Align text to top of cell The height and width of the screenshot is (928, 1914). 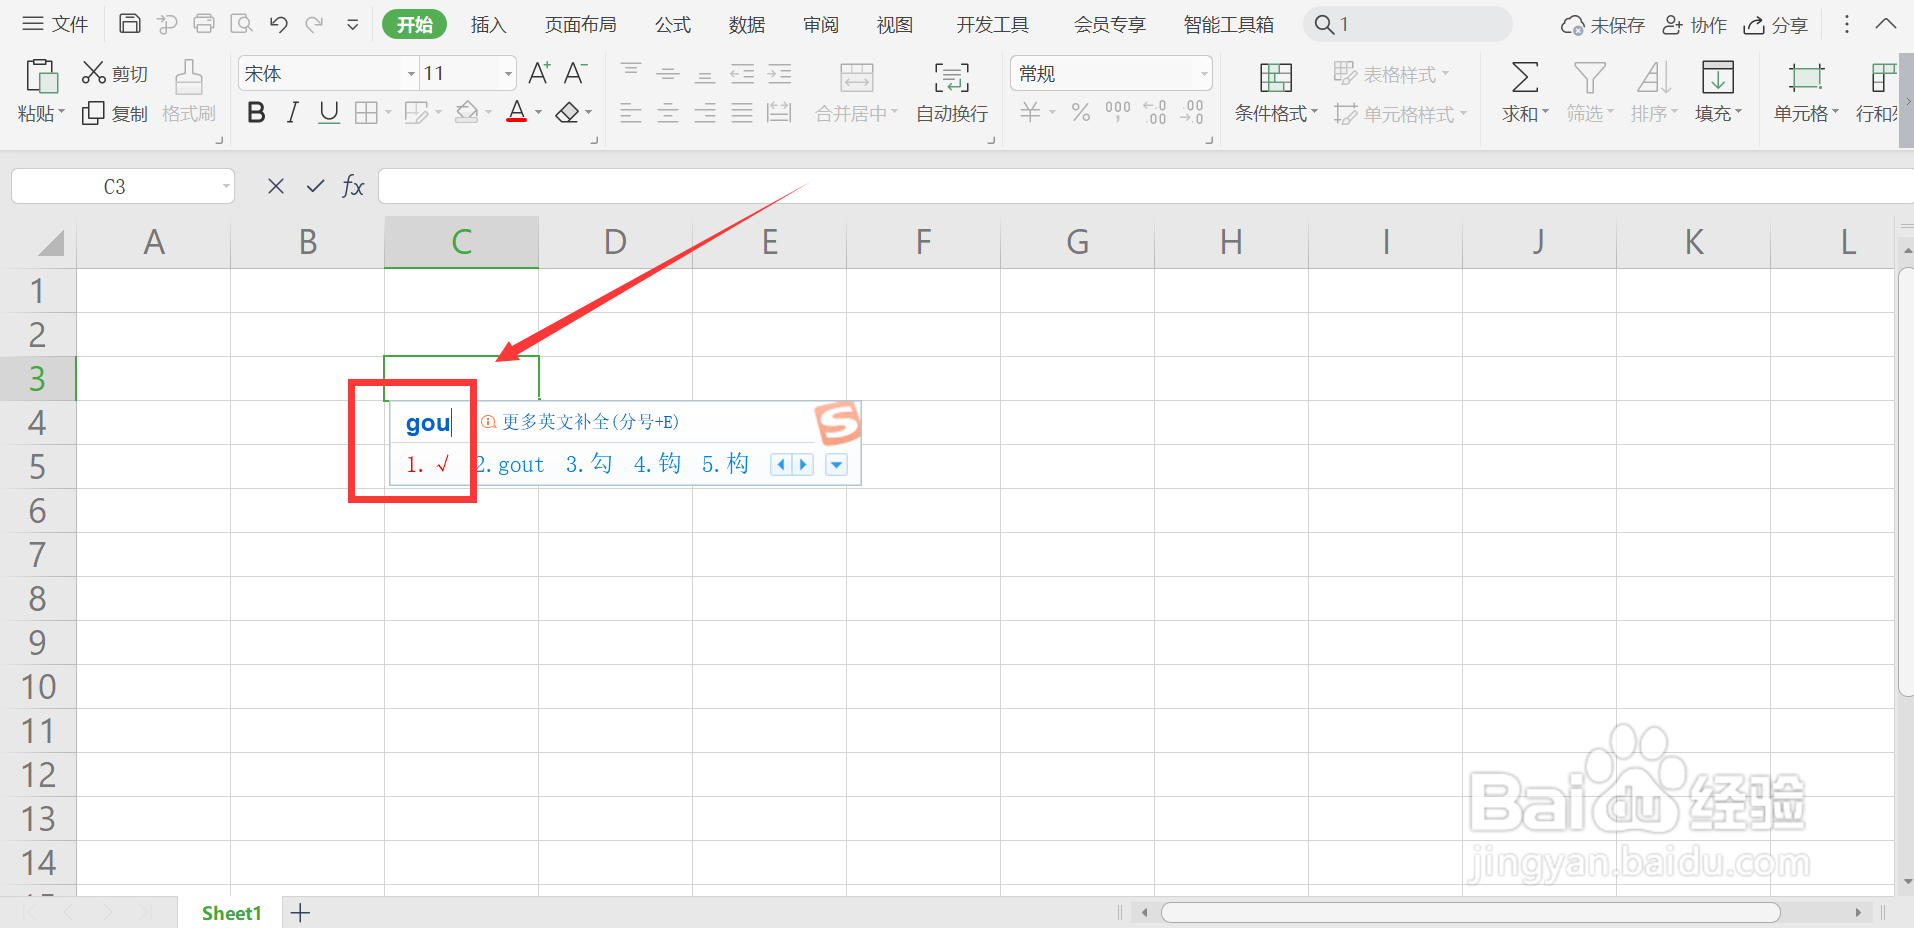pyautogui.click(x=631, y=73)
